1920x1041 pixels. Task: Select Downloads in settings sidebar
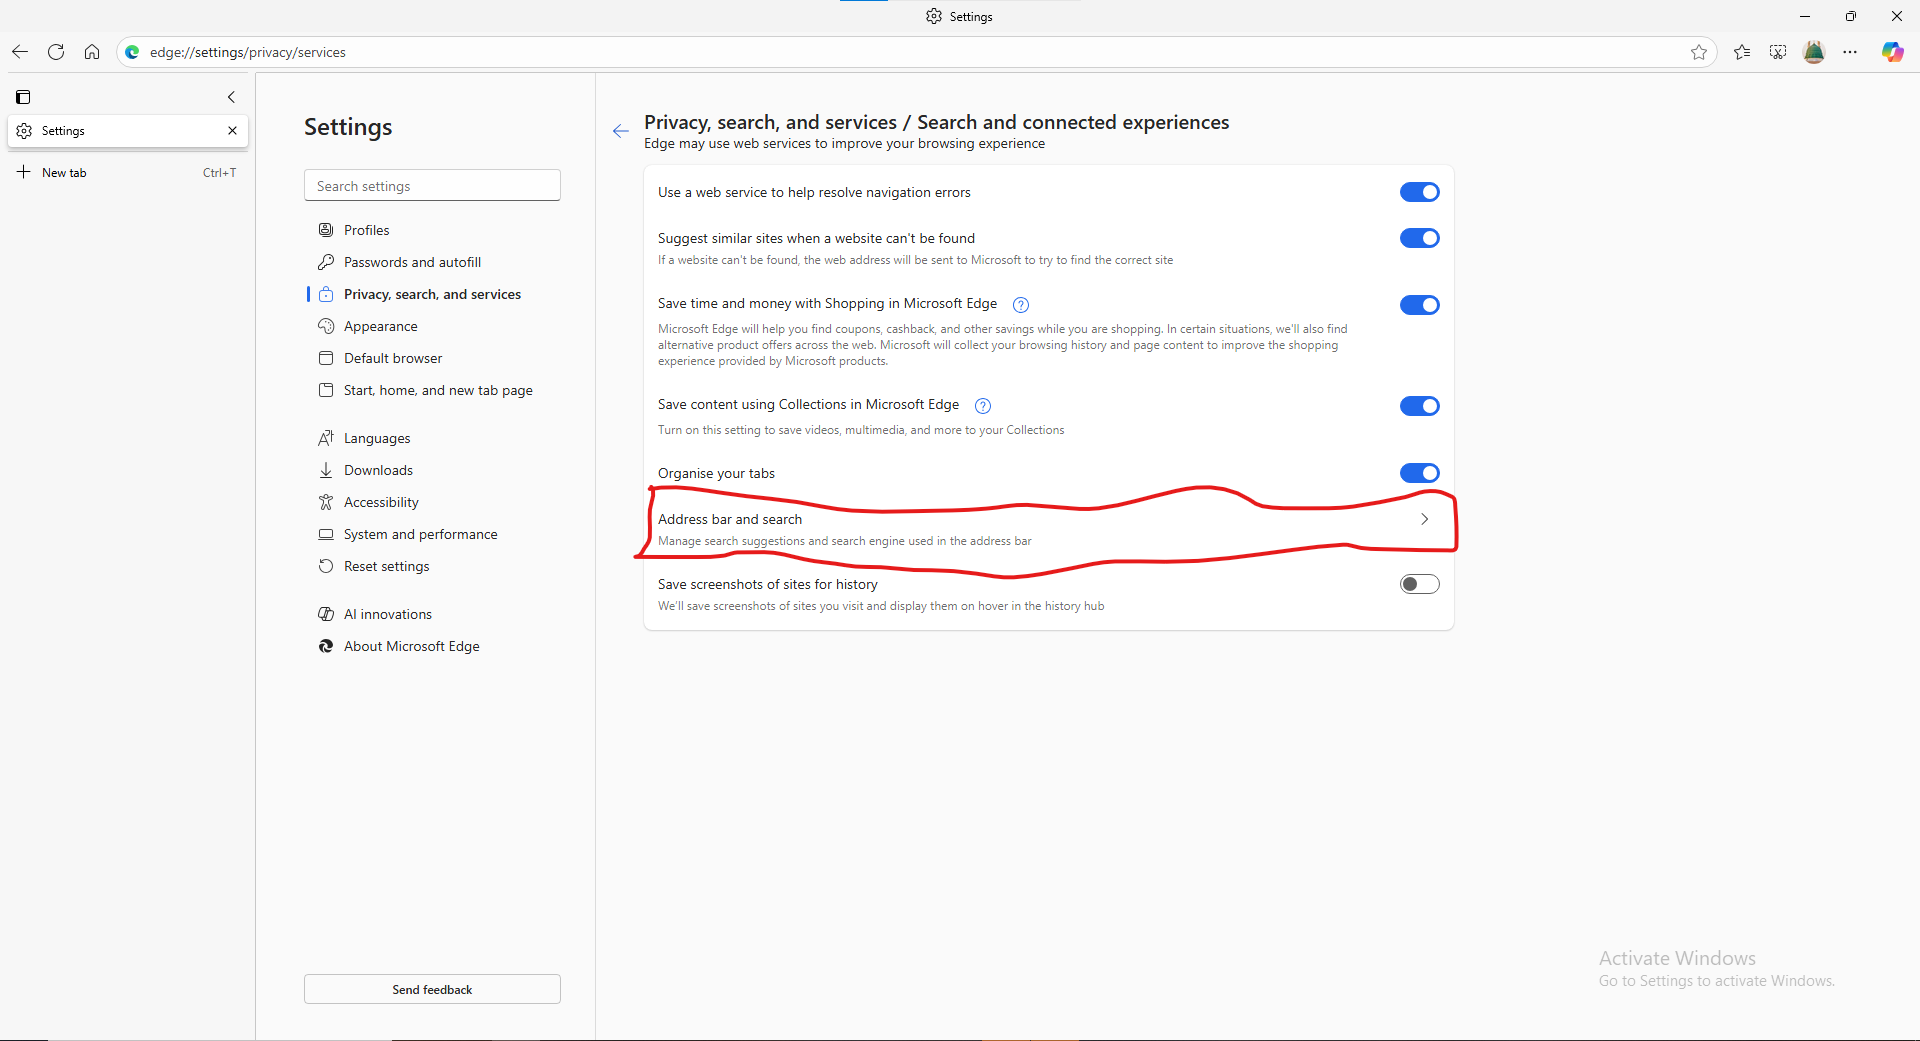378,470
